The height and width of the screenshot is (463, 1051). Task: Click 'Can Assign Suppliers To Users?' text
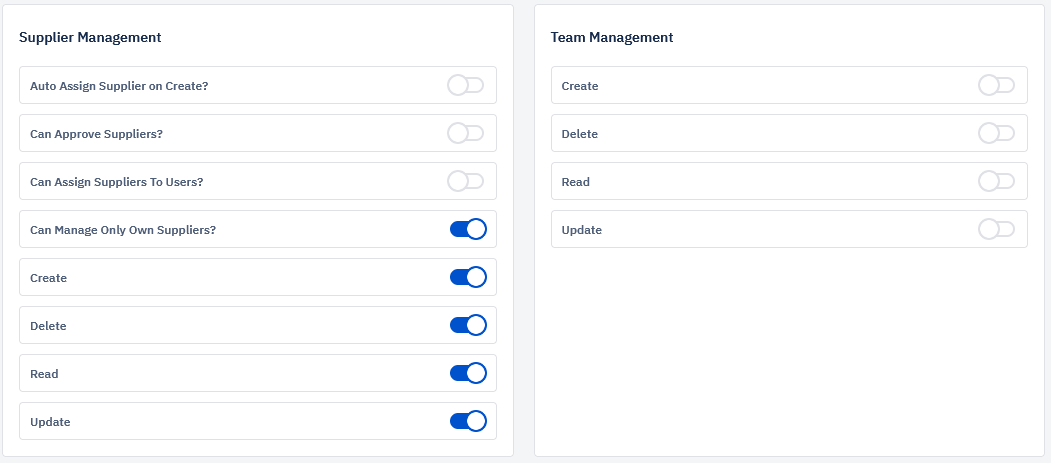(117, 182)
